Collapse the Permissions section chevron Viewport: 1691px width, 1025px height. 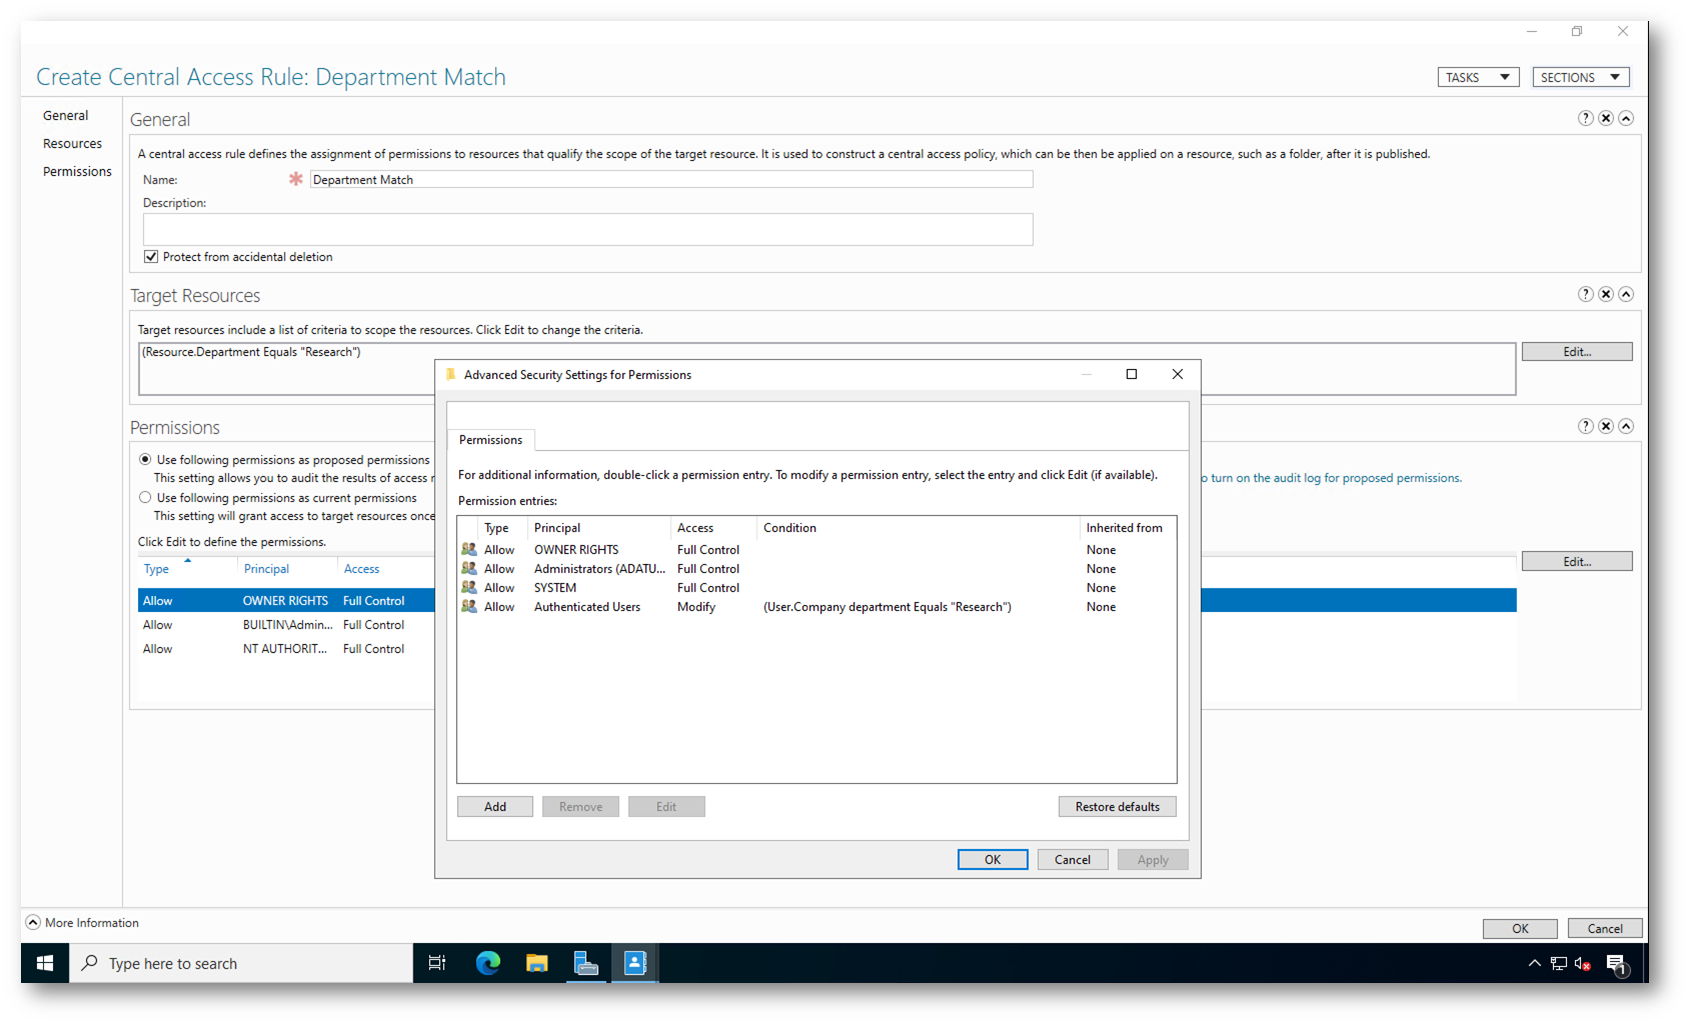[1626, 426]
